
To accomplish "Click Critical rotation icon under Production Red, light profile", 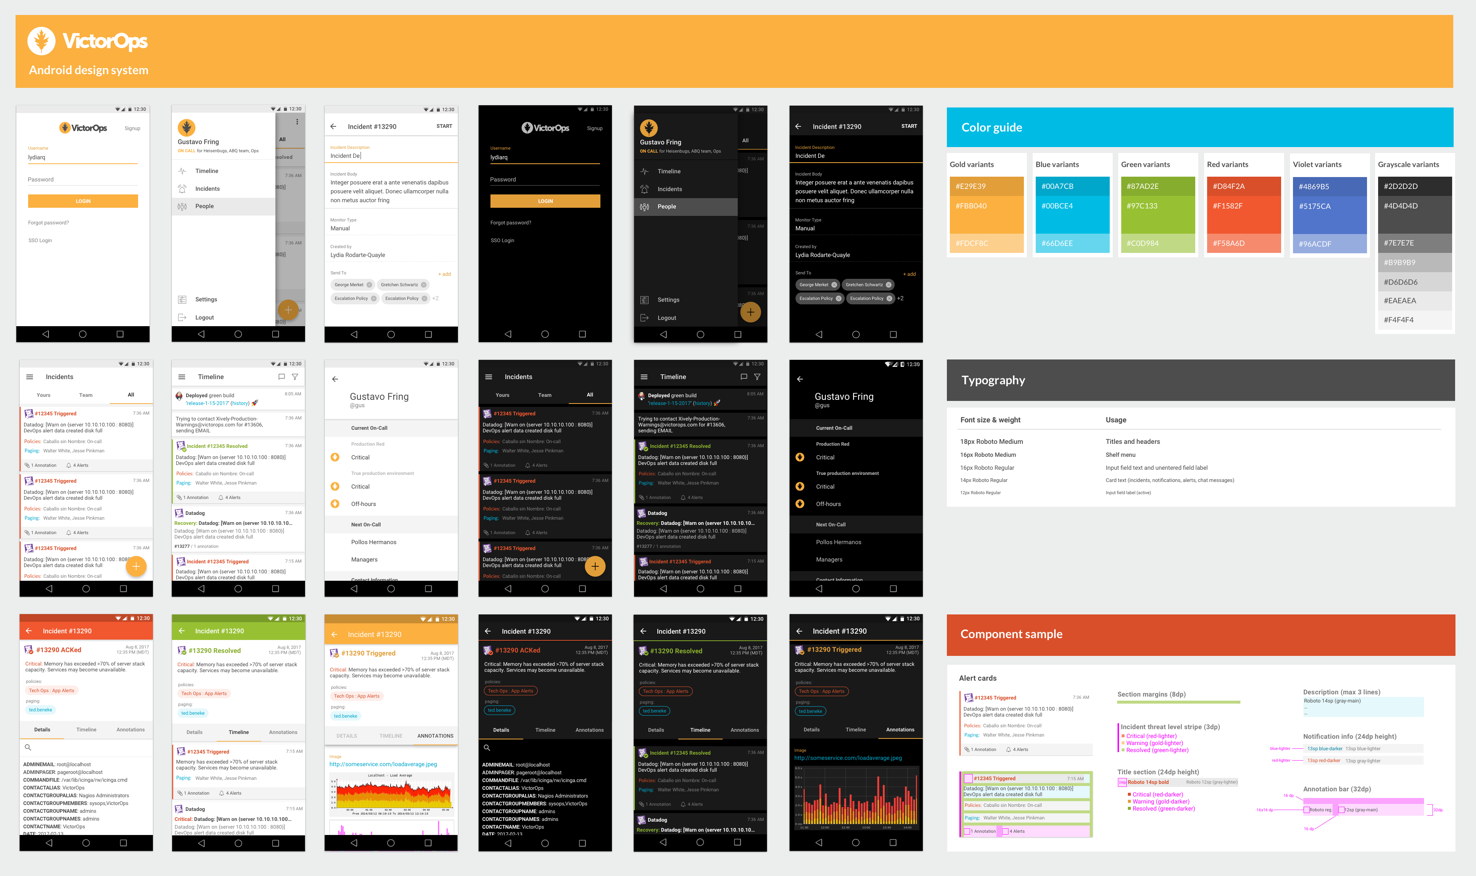I will (x=335, y=457).
